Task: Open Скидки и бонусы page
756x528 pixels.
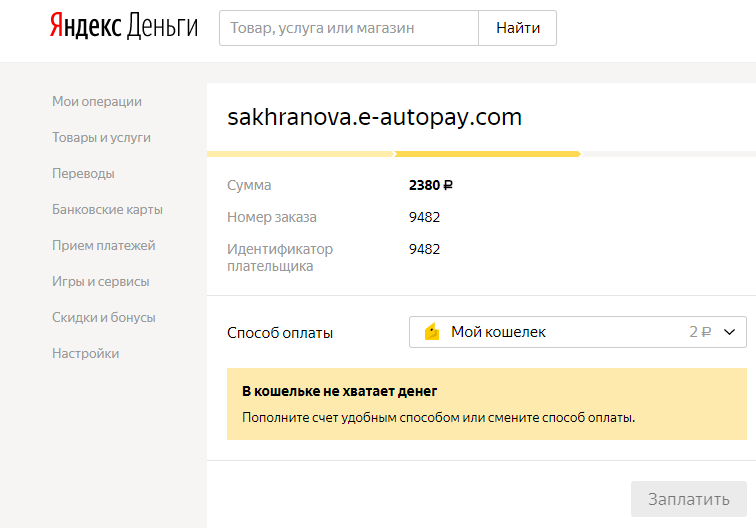Action: pyautogui.click(x=103, y=317)
